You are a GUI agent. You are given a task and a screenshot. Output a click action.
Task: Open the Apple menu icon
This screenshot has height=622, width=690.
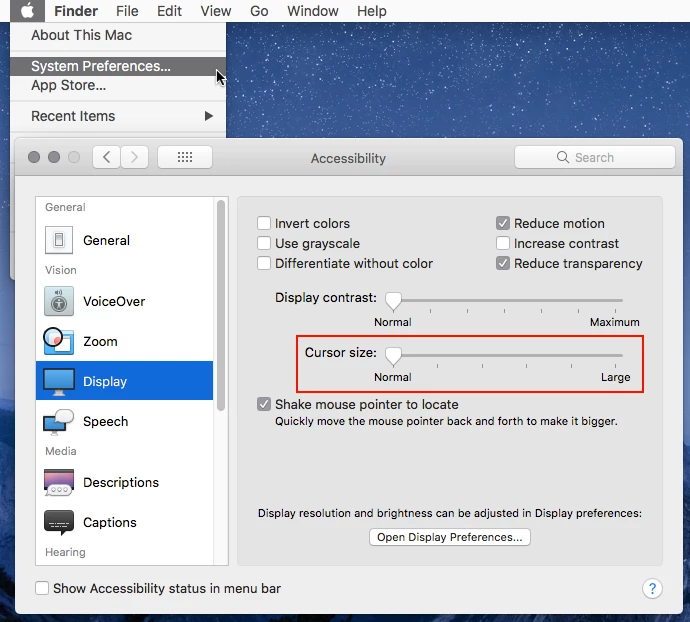[x=27, y=11]
